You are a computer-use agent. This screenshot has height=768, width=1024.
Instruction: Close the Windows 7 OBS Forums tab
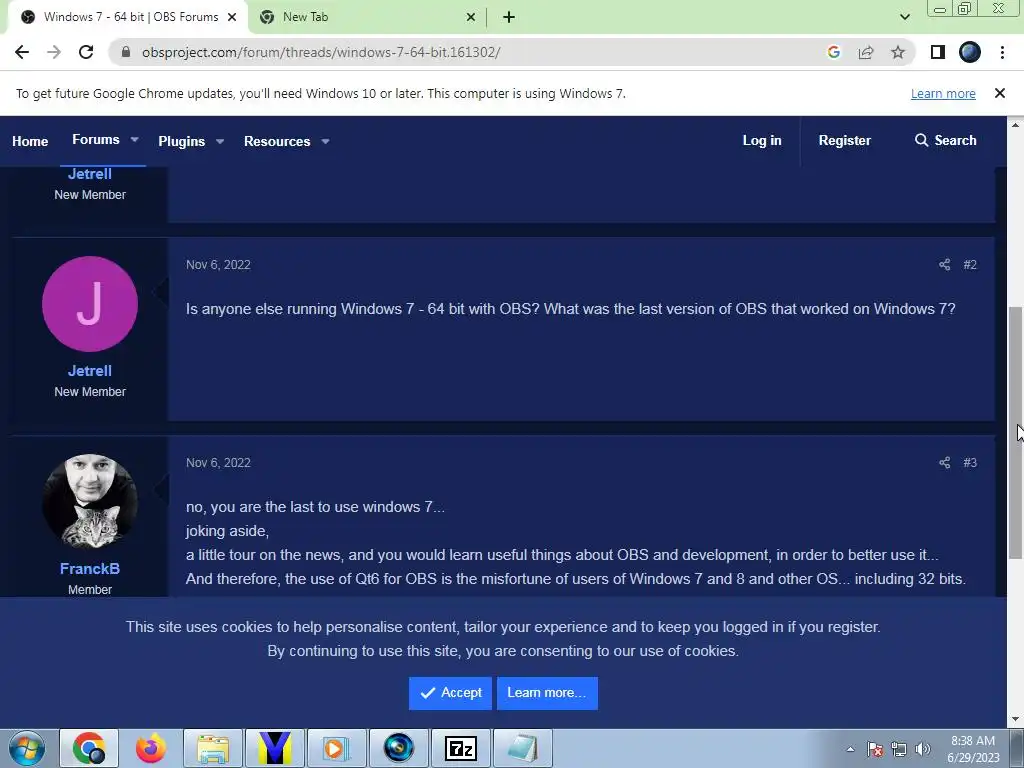[x=232, y=17]
